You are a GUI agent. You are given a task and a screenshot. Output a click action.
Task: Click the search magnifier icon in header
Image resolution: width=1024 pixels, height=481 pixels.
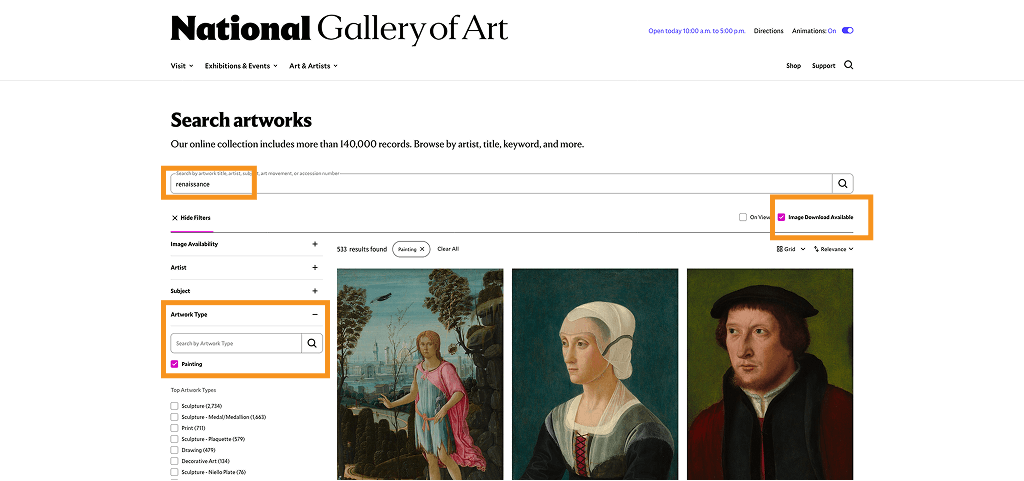coord(848,65)
